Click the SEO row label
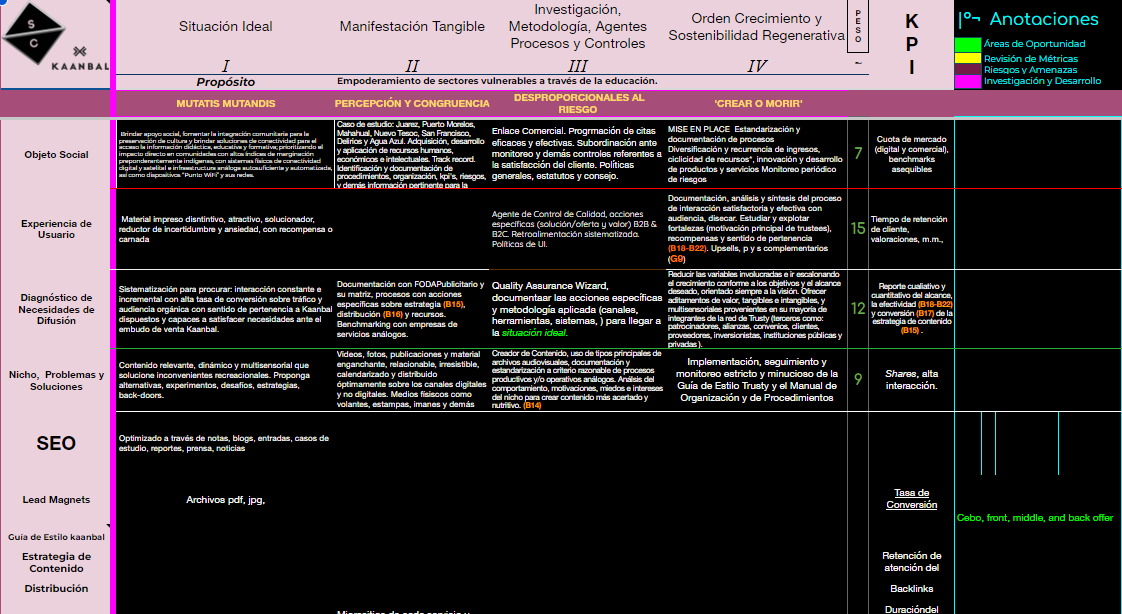The height and width of the screenshot is (614, 1122). click(x=57, y=443)
